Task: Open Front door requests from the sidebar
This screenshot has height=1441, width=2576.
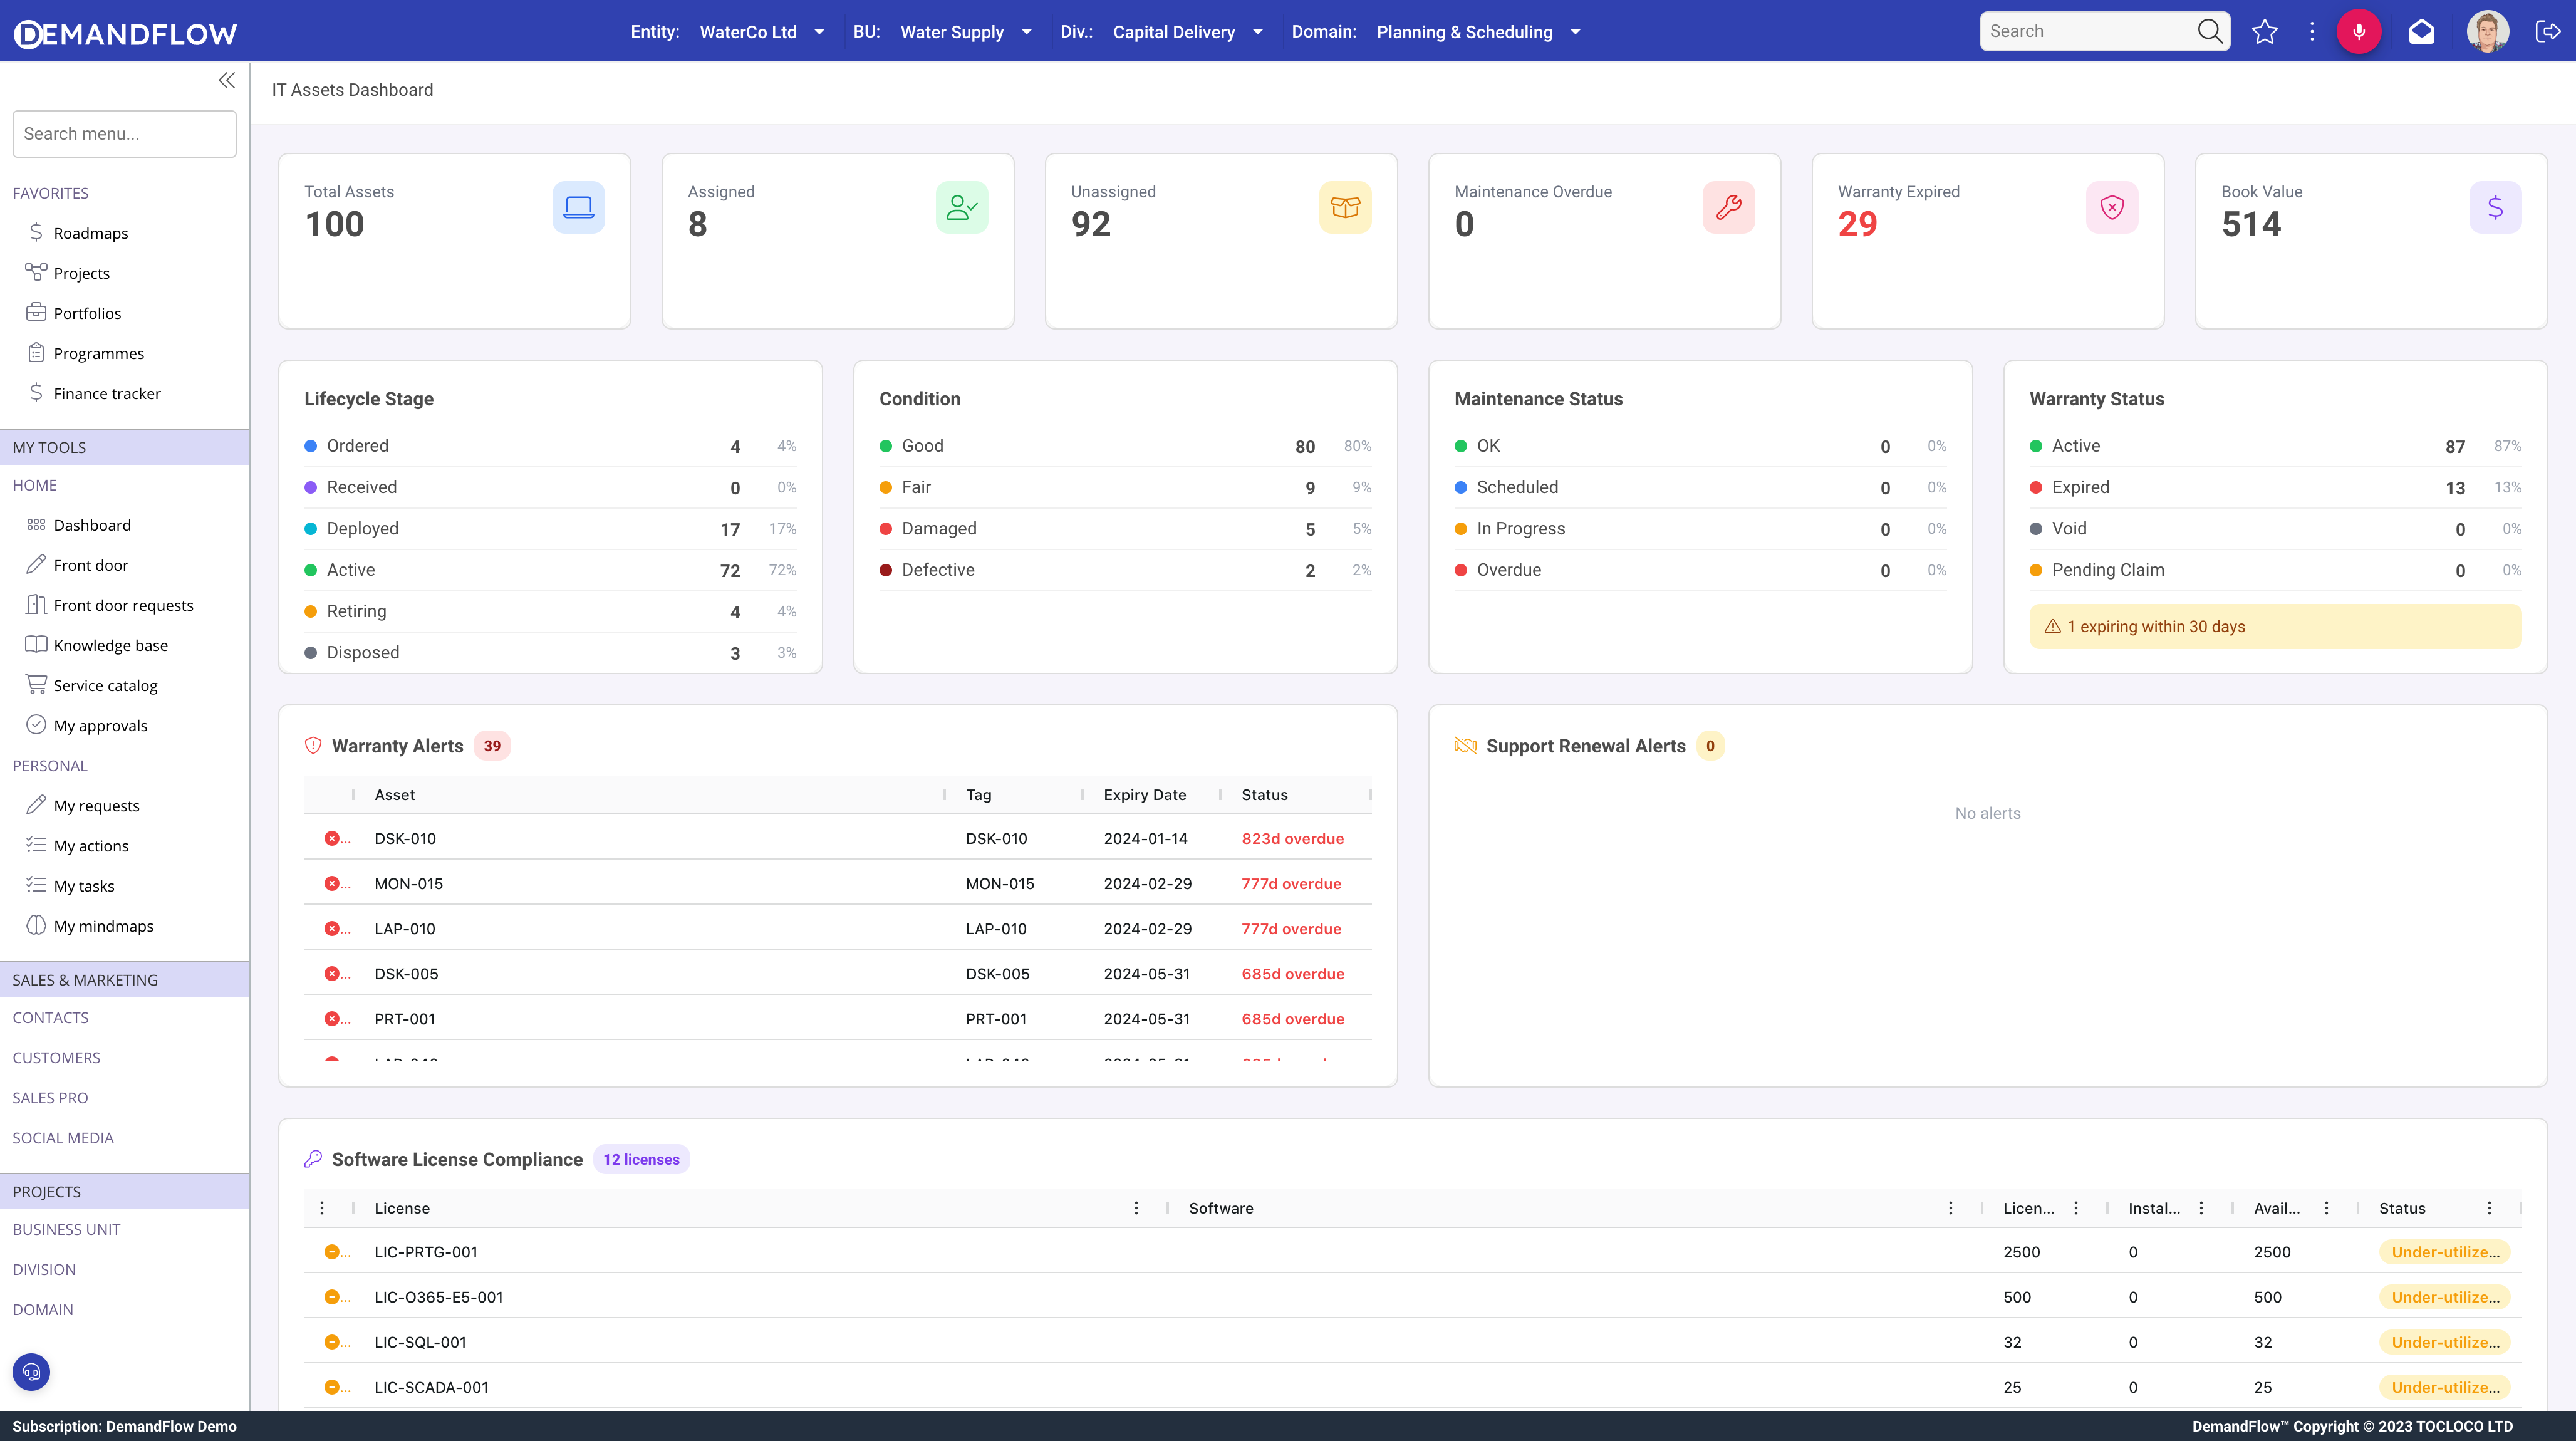Action: click(x=124, y=605)
